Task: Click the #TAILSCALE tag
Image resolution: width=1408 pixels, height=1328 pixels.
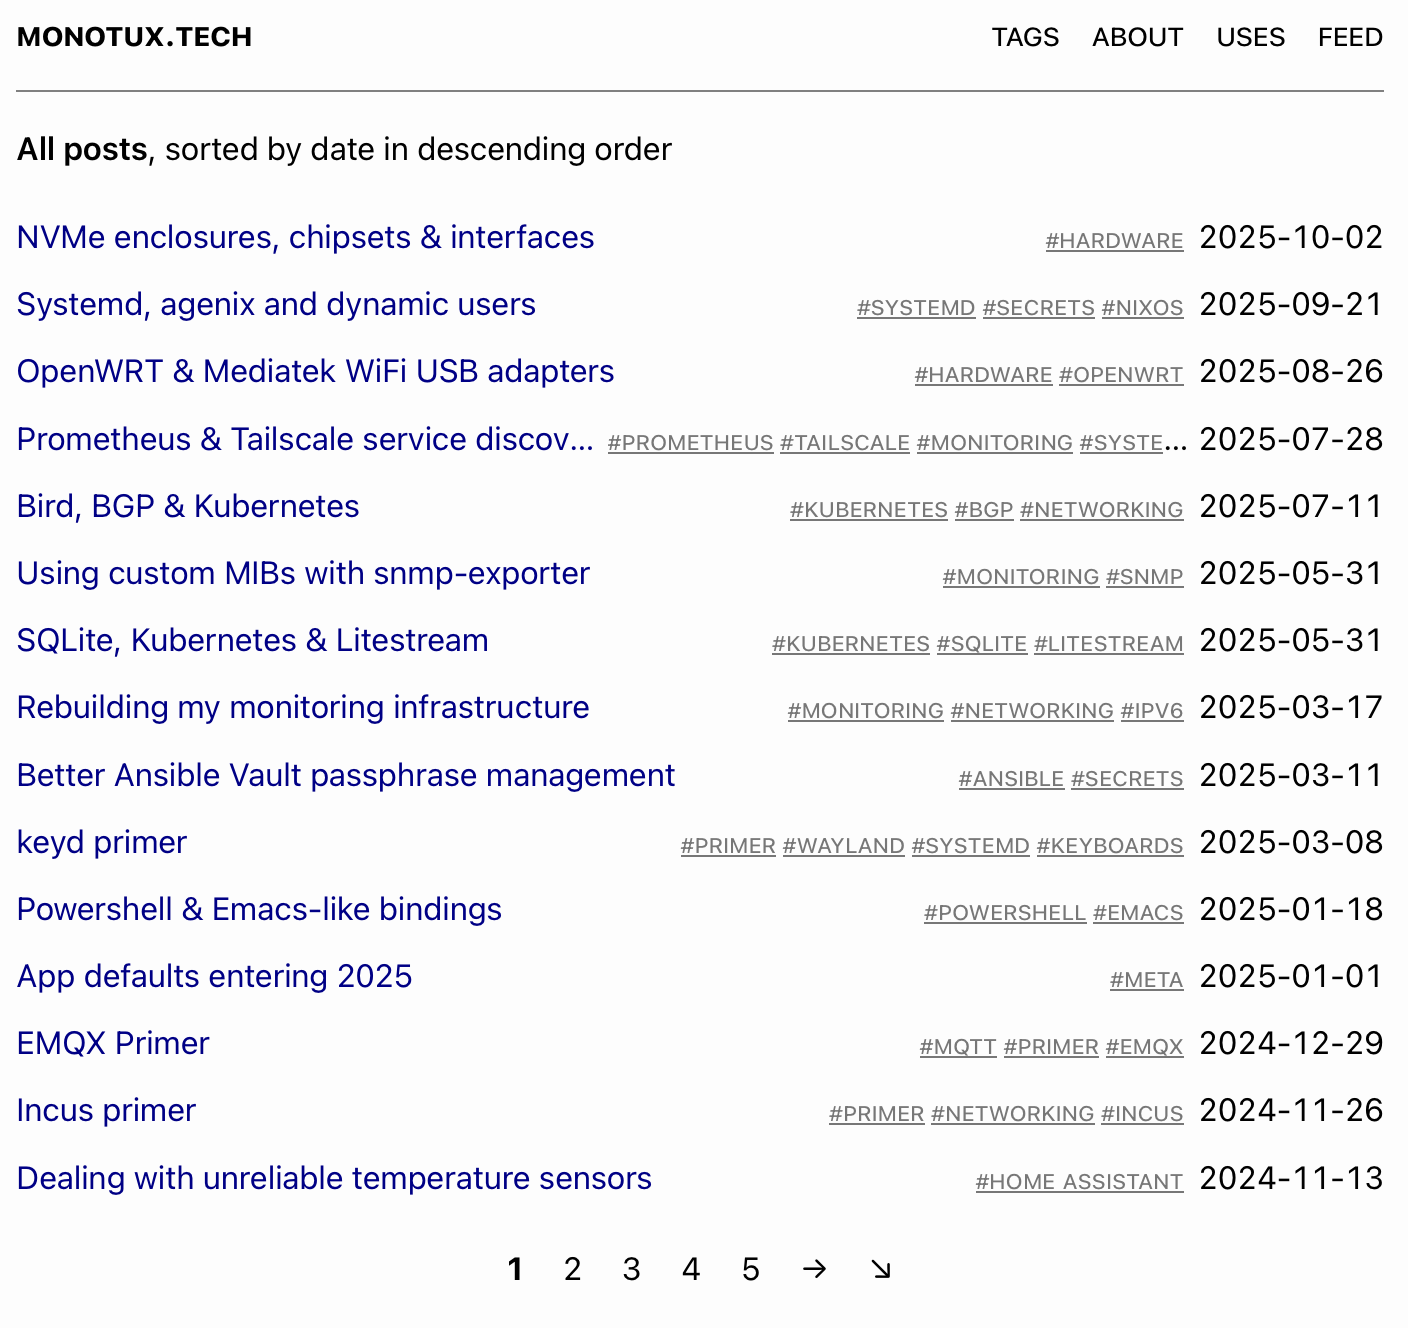Action: coord(844,443)
